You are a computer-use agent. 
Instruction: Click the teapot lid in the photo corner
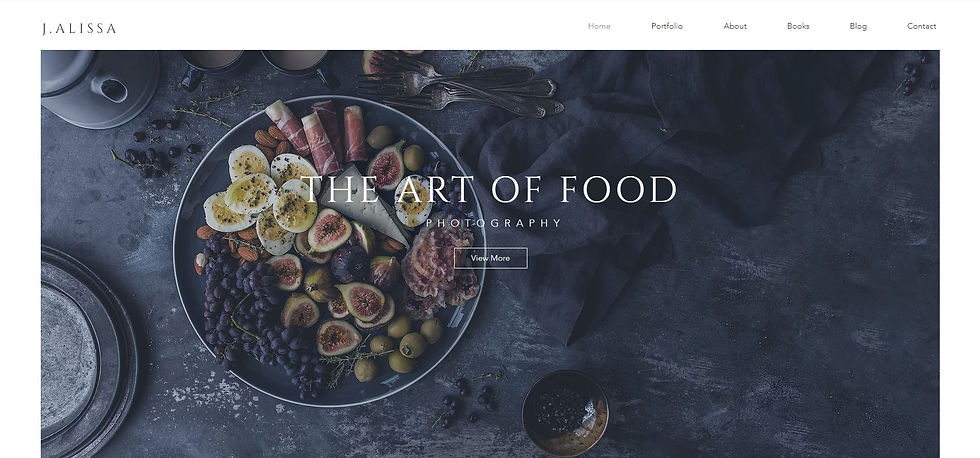coord(97,89)
